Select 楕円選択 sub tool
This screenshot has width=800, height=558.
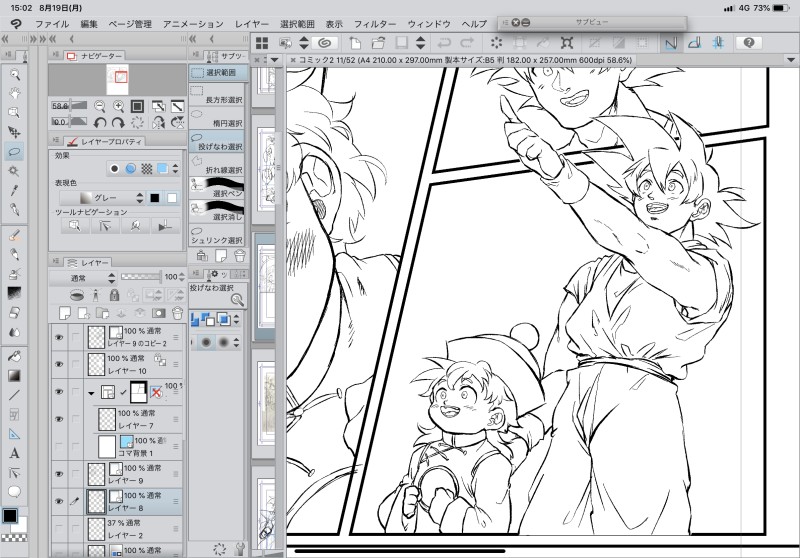point(217,118)
